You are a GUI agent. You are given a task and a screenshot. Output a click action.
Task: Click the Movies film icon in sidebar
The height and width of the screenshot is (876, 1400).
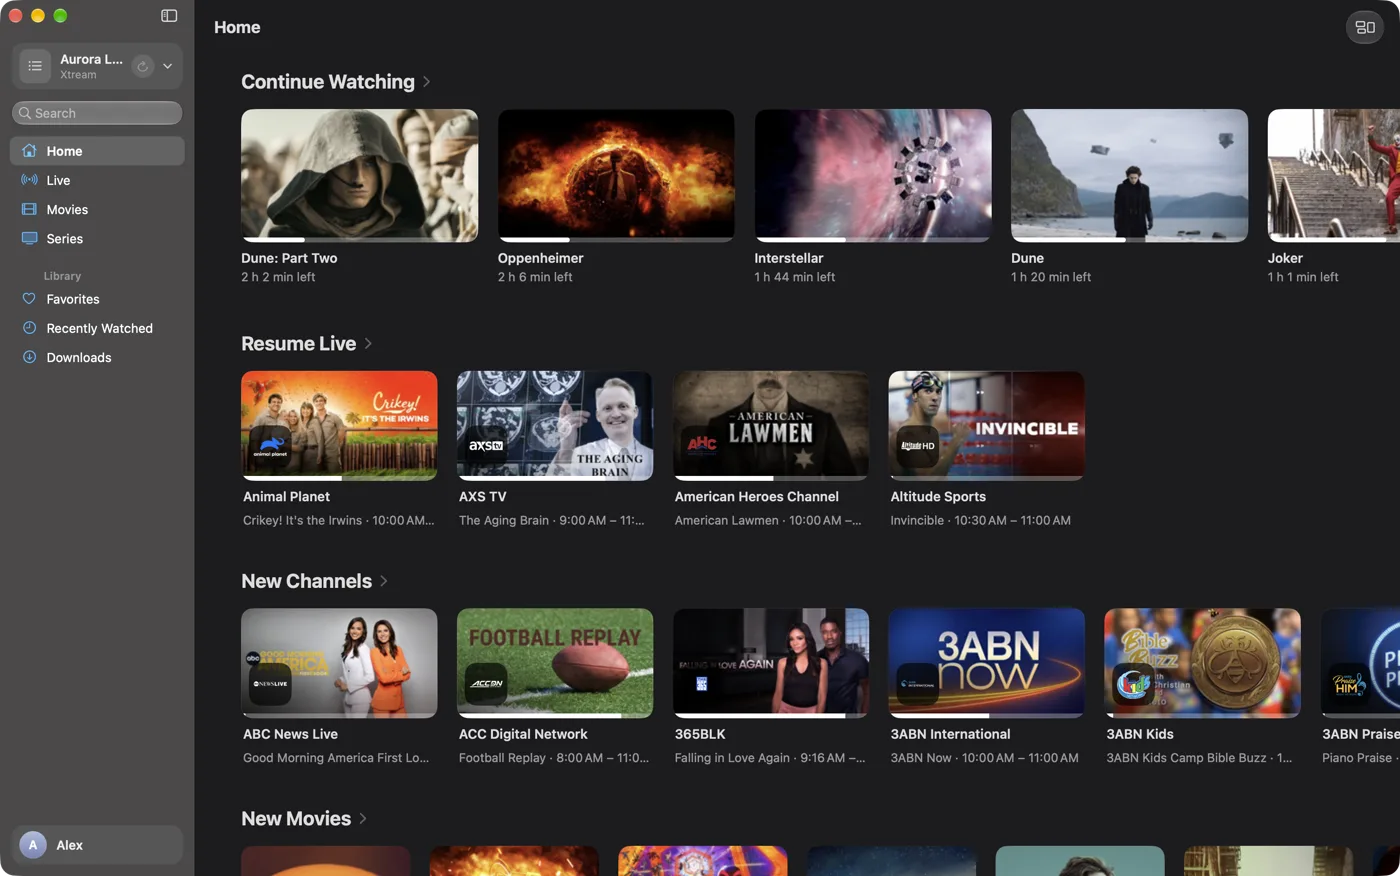29,209
